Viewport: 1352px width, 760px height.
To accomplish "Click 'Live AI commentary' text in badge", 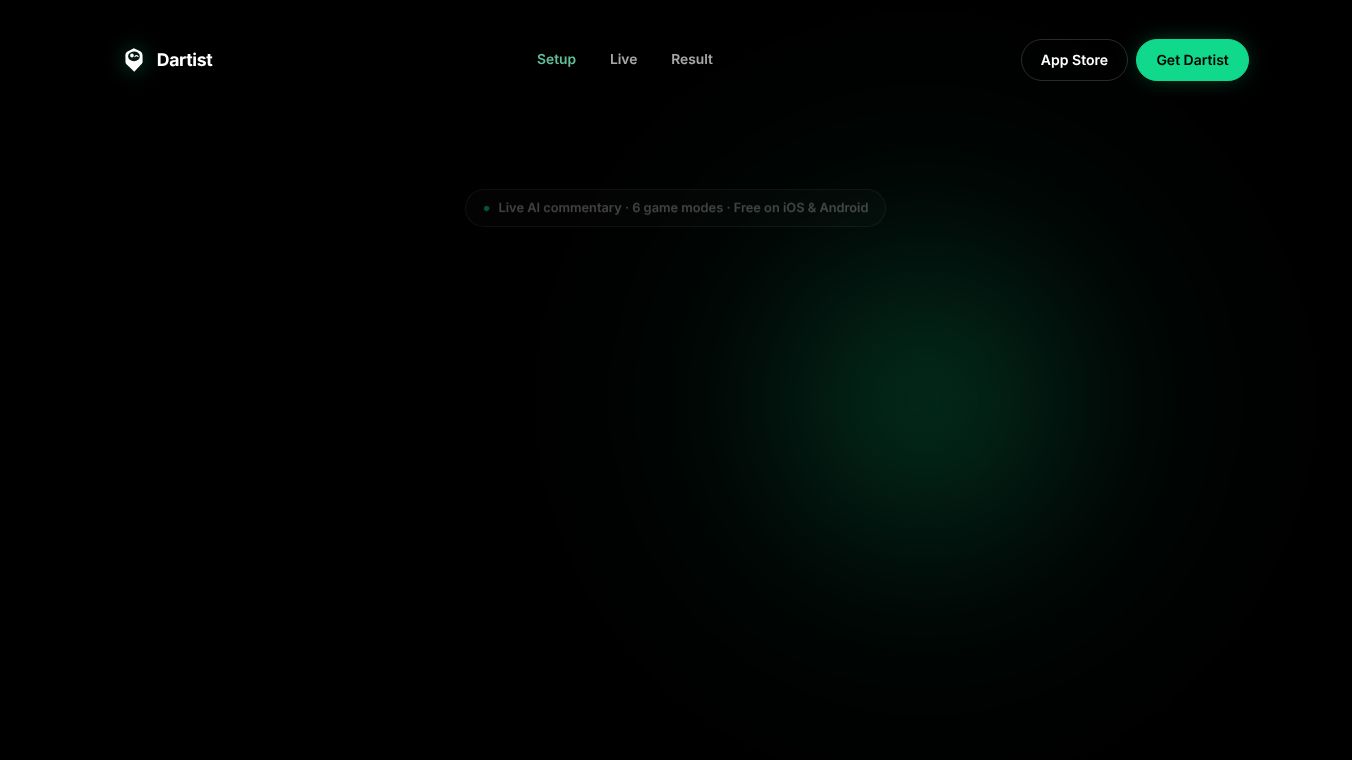I will pos(560,208).
